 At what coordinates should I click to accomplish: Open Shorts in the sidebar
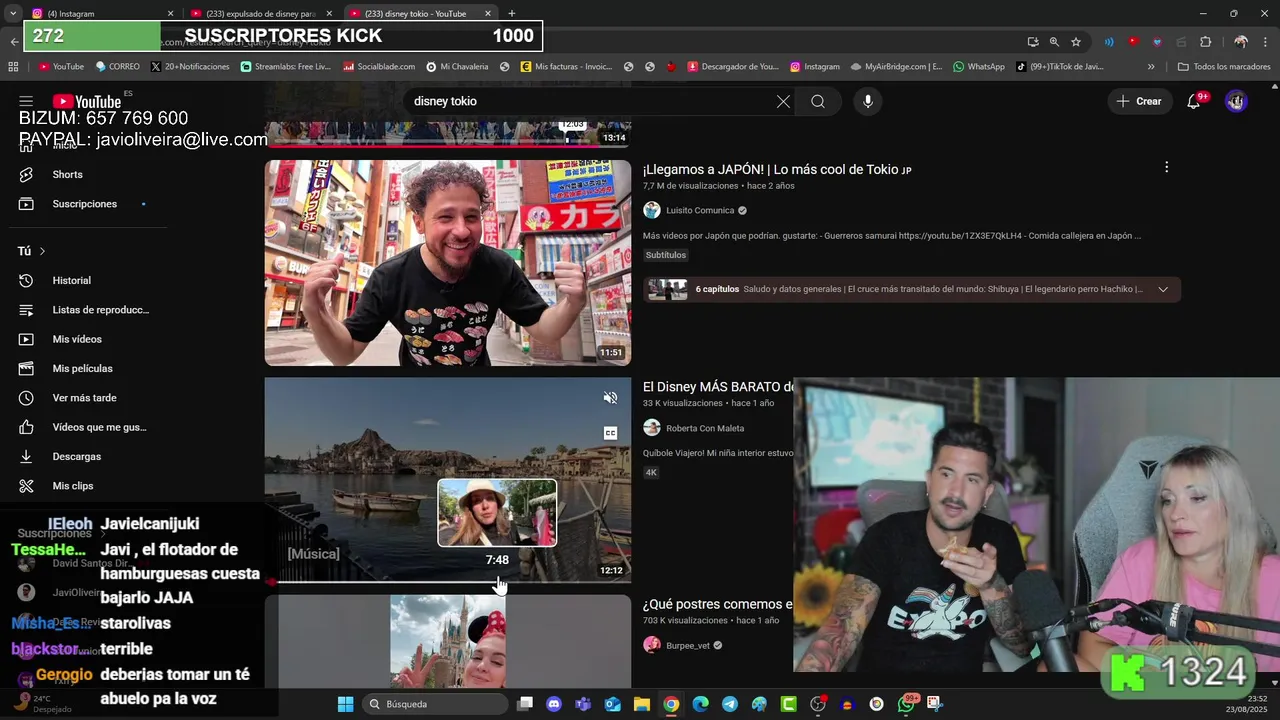(67, 174)
